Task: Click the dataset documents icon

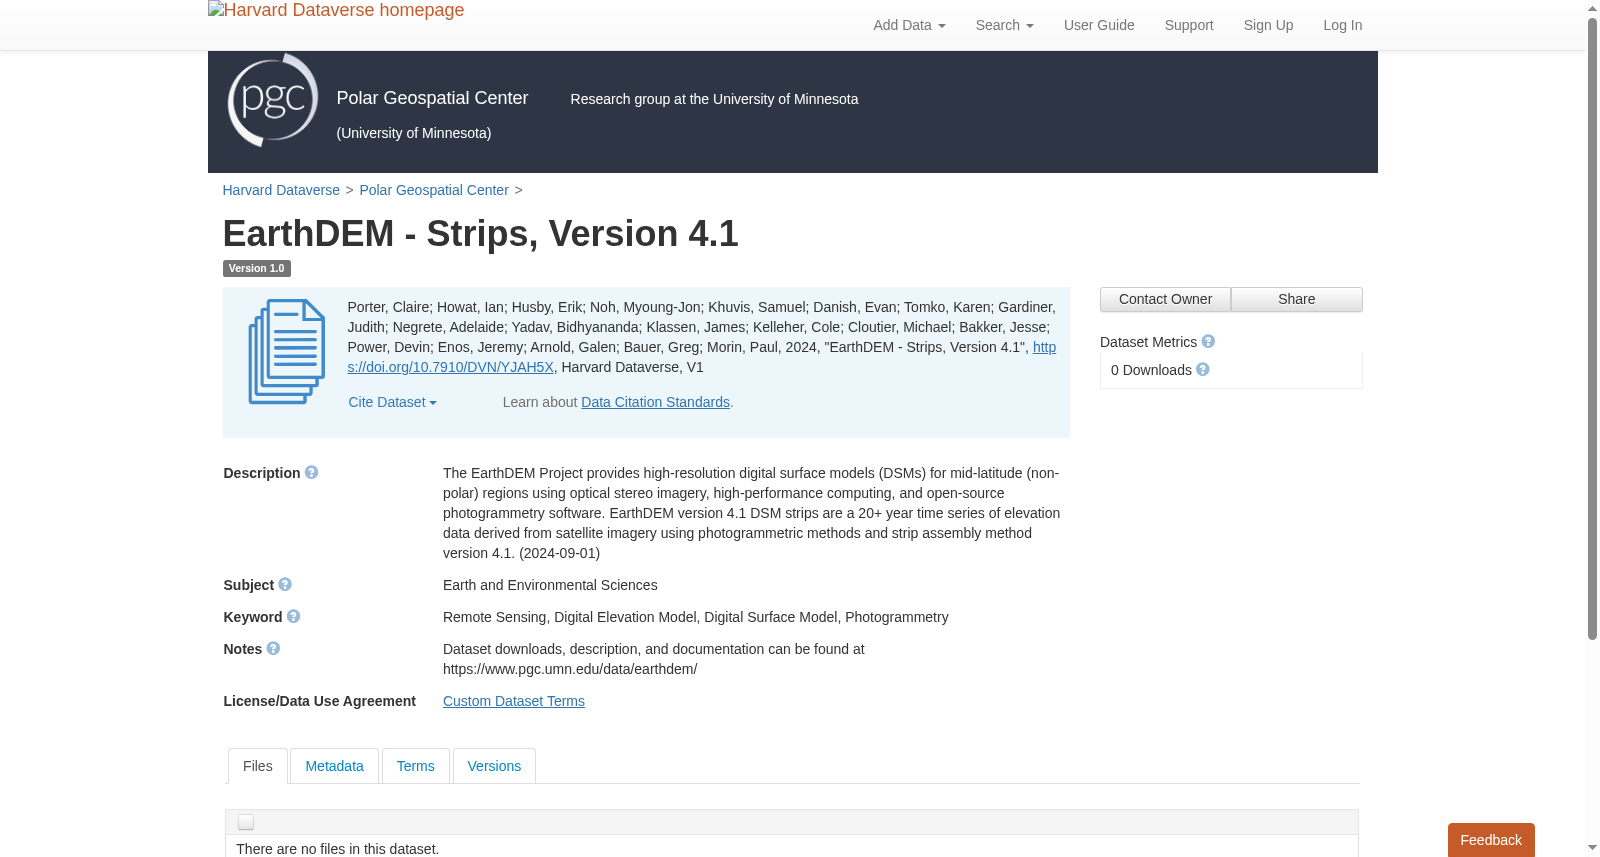Action: pyautogui.click(x=287, y=352)
